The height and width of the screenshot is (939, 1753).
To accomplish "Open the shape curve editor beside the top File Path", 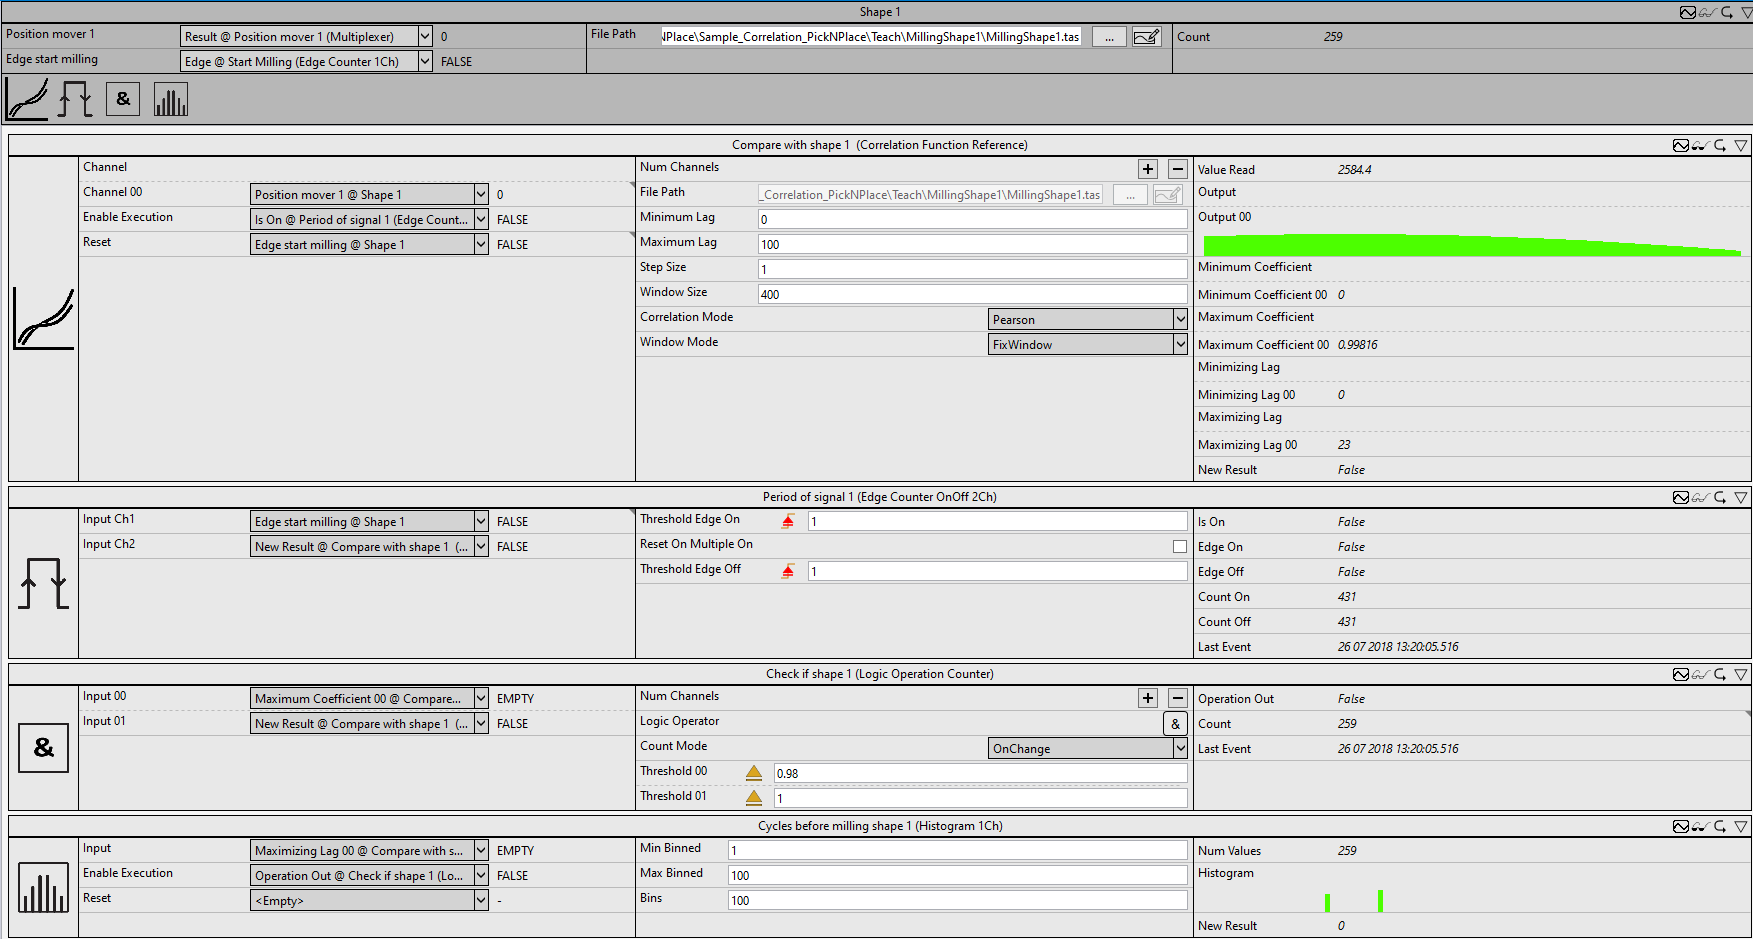I will pos(1147,37).
